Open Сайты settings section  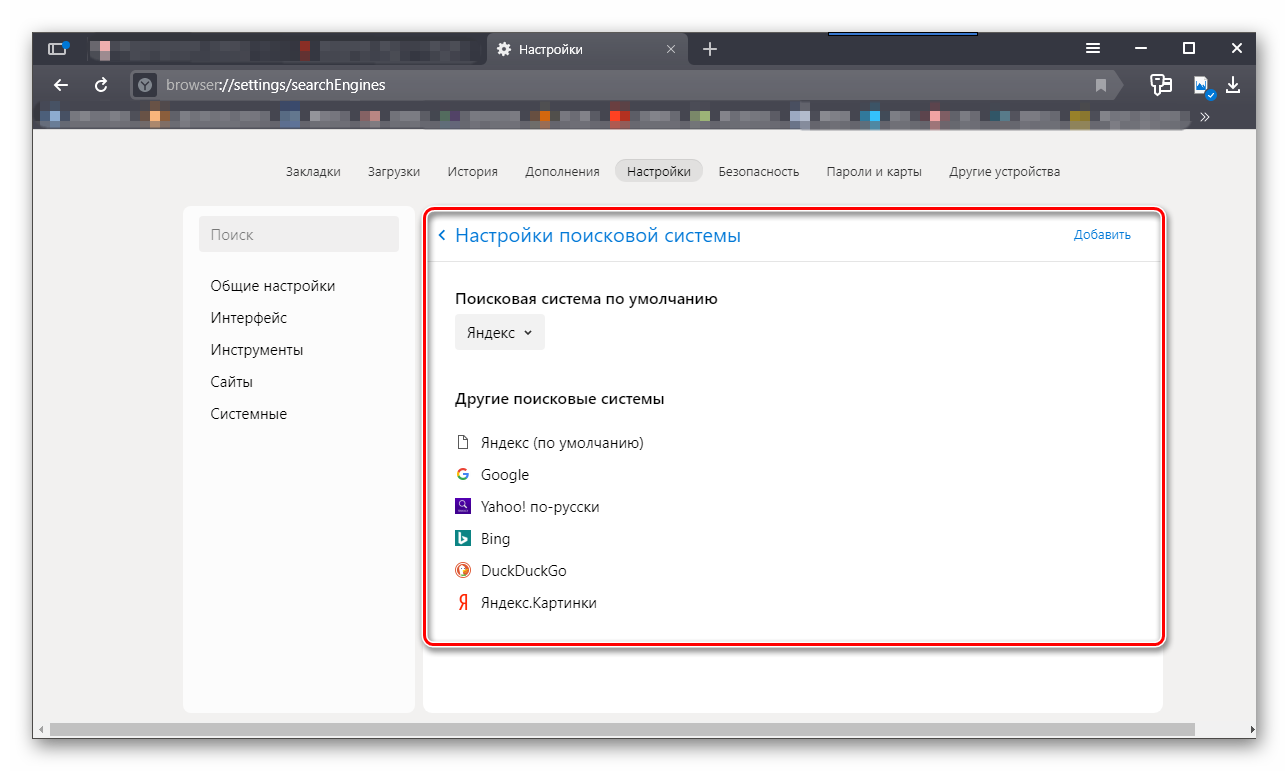pos(232,382)
